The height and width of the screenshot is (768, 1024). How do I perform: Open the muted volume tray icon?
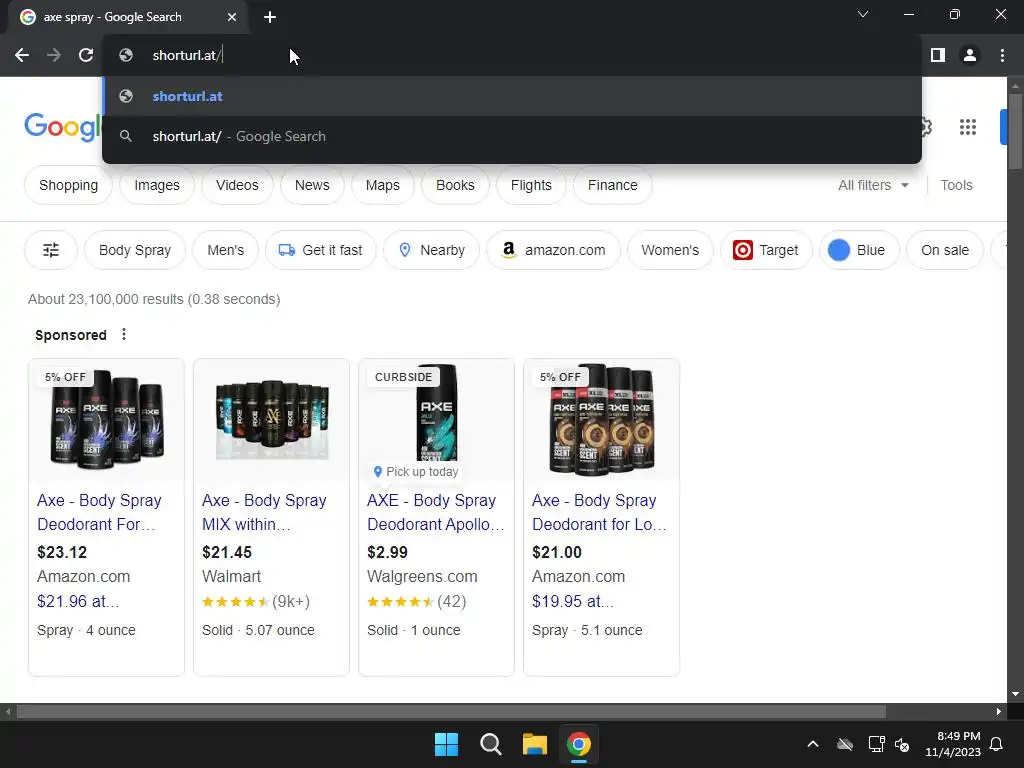click(903, 744)
